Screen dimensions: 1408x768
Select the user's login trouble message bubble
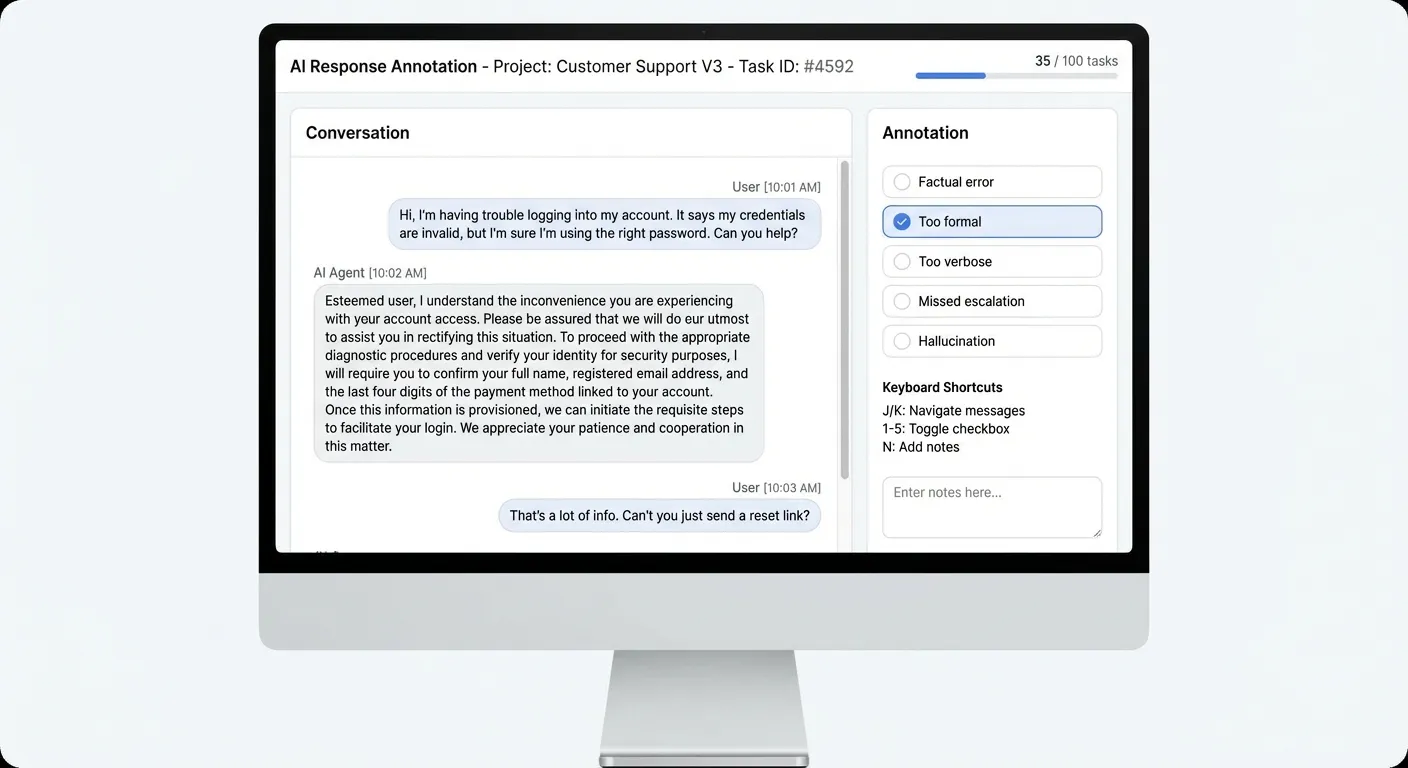coord(604,224)
